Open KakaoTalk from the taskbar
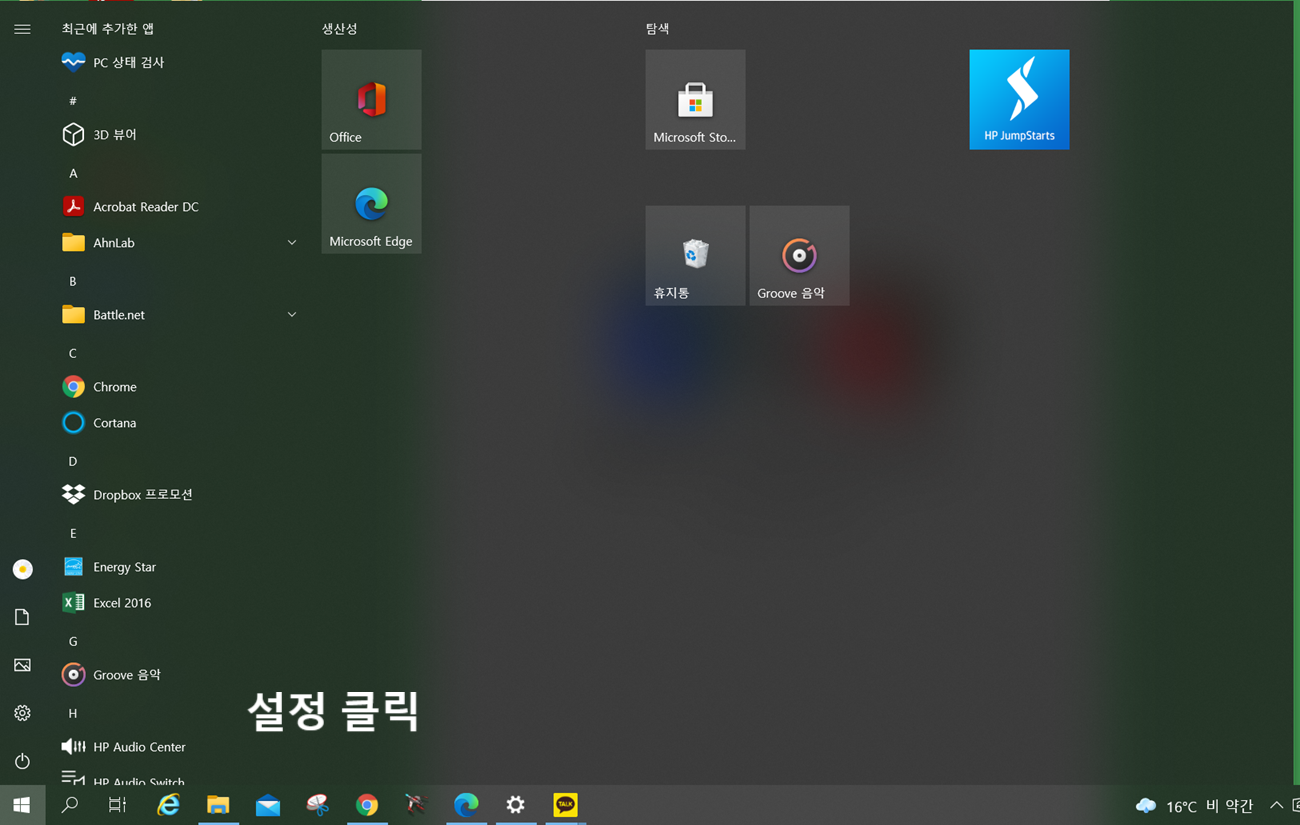1300x825 pixels. click(x=565, y=805)
